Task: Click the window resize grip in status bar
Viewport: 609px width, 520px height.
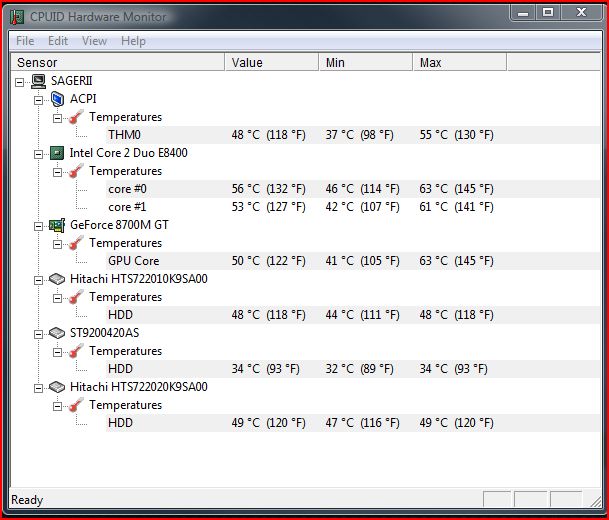Action: 596,502
